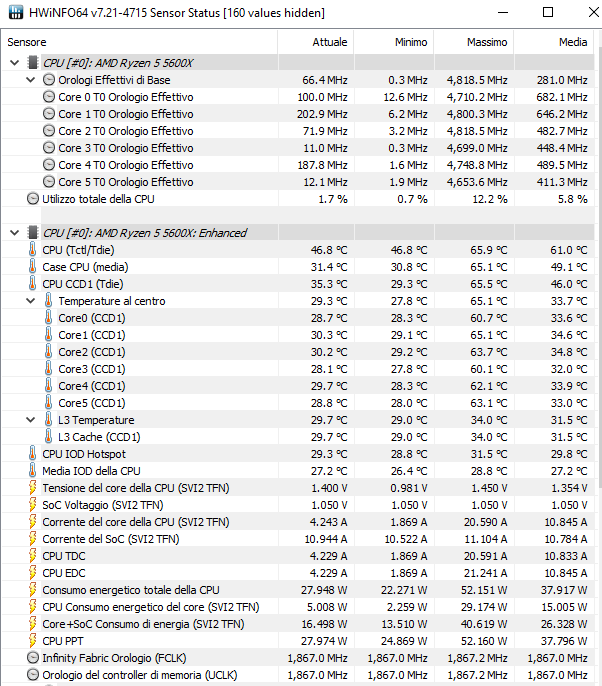This screenshot has width=602, height=686.
Task: Click the thermometer icon beside Temperature al centro
Action: pyautogui.click(x=49, y=301)
